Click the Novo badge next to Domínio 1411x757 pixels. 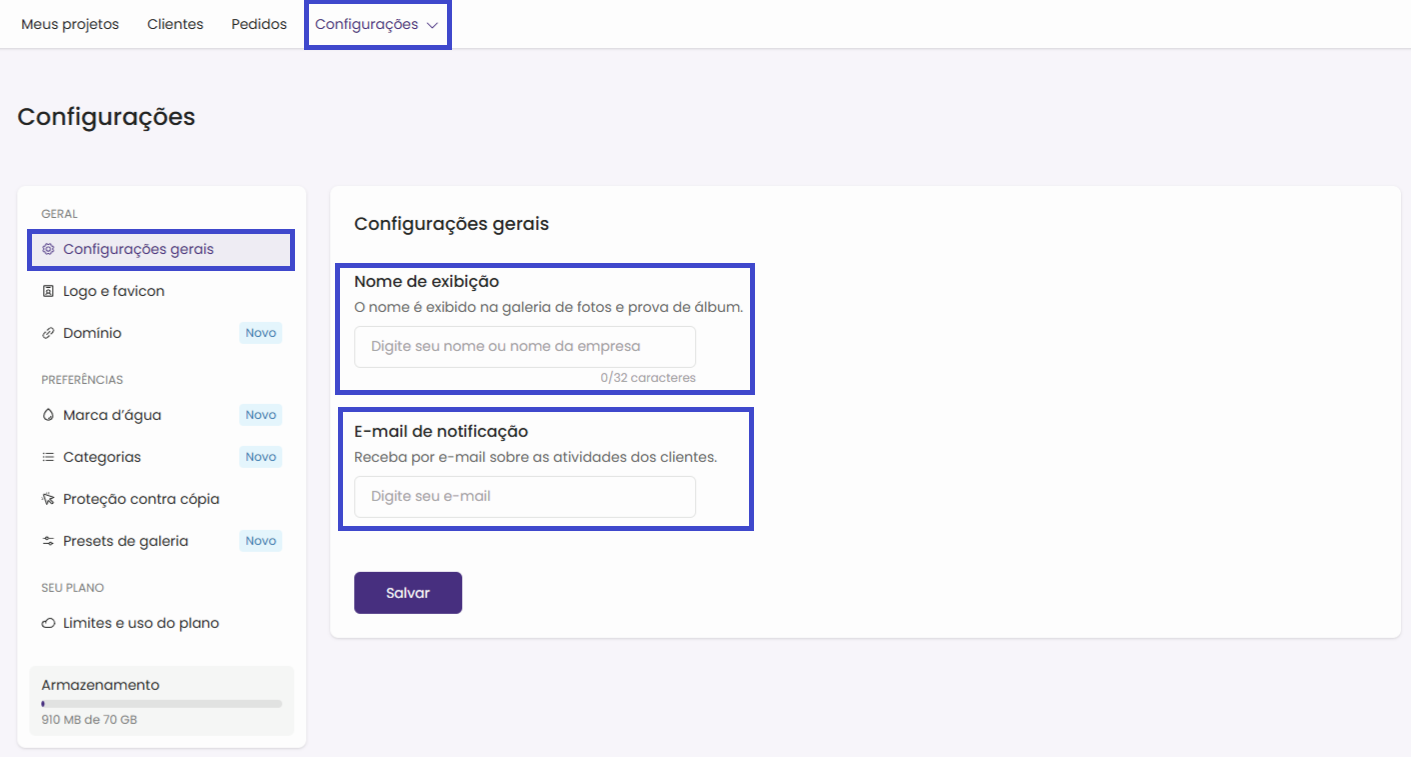[x=260, y=333]
